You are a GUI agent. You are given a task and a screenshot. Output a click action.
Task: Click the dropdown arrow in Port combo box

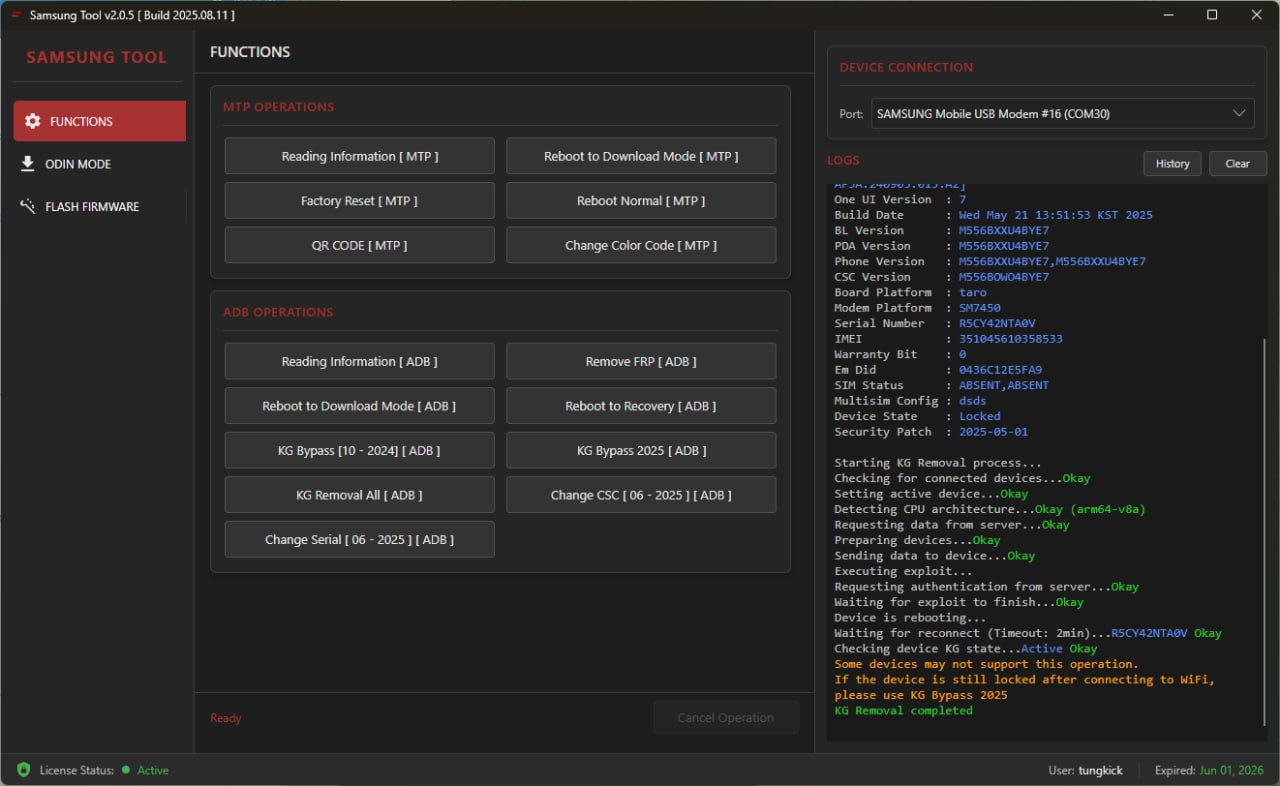(1238, 114)
